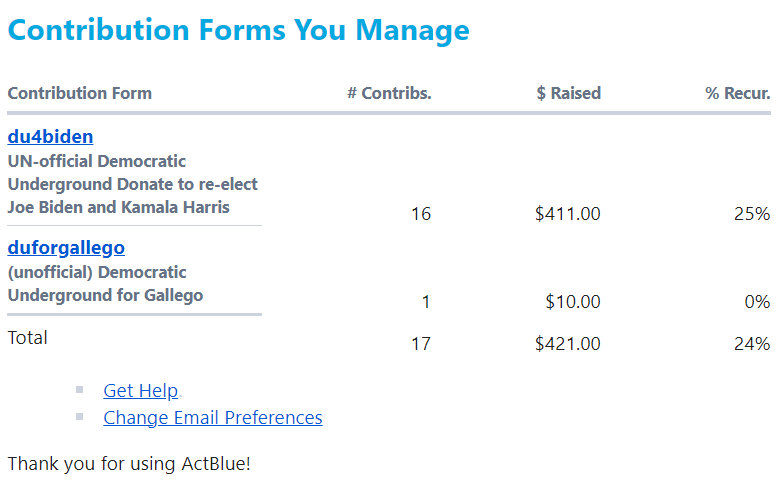Click the # Contribs. column header

(389, 94)
